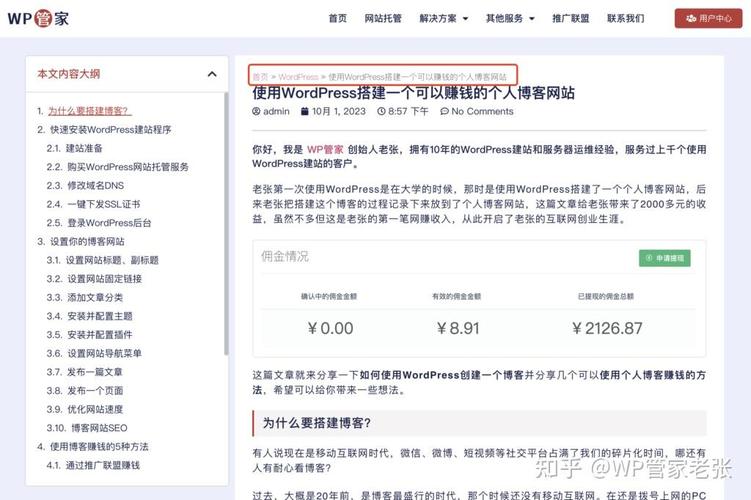Go to 设置你的博客网站 outline section

coord(87,241)
